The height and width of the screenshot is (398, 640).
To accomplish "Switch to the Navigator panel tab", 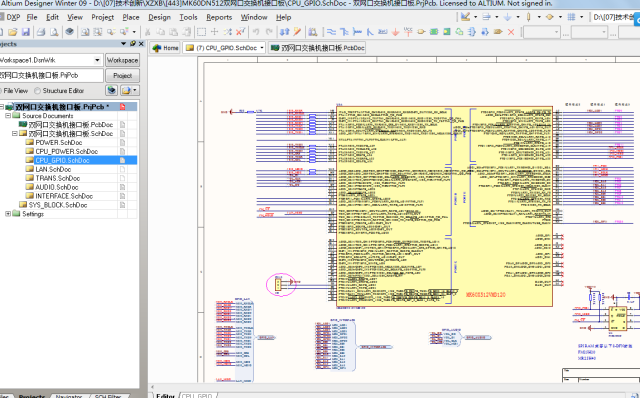I will (x=69, y=396).
